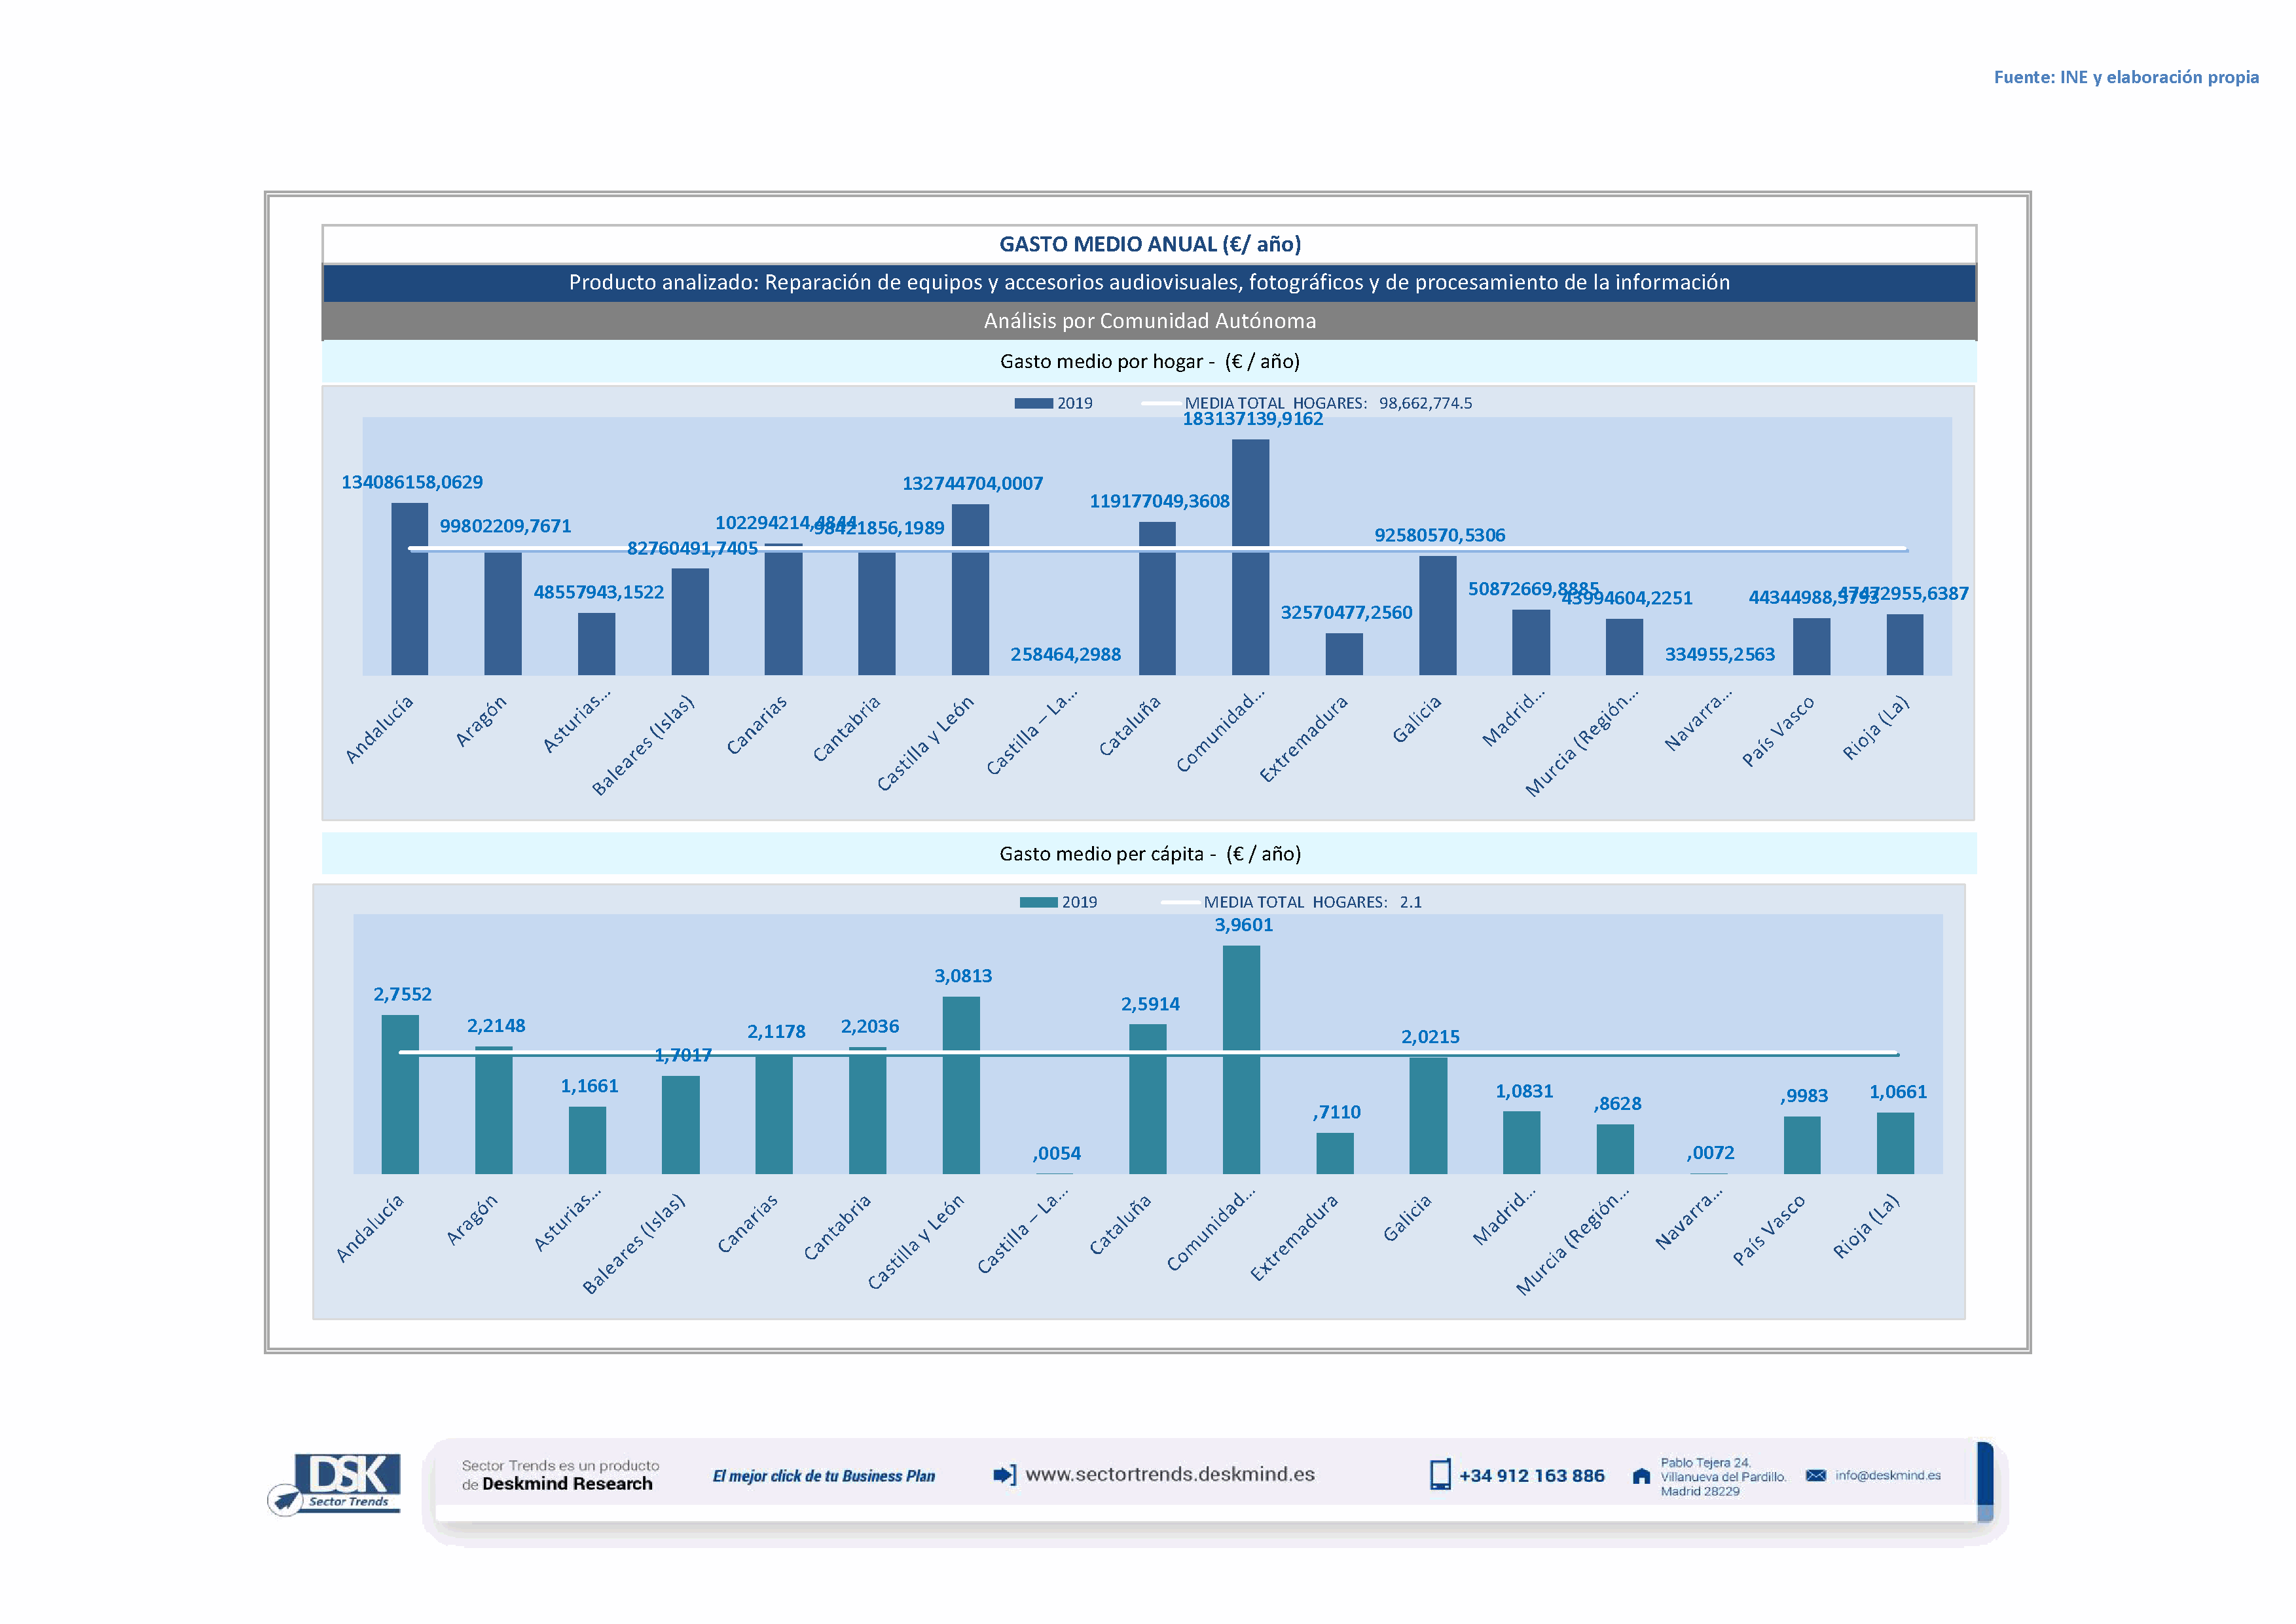Click 'Análisis por Comunidad Autónoma' gray header
This screenshot has width=2296, height=1624.
(x=1149, y=321)
